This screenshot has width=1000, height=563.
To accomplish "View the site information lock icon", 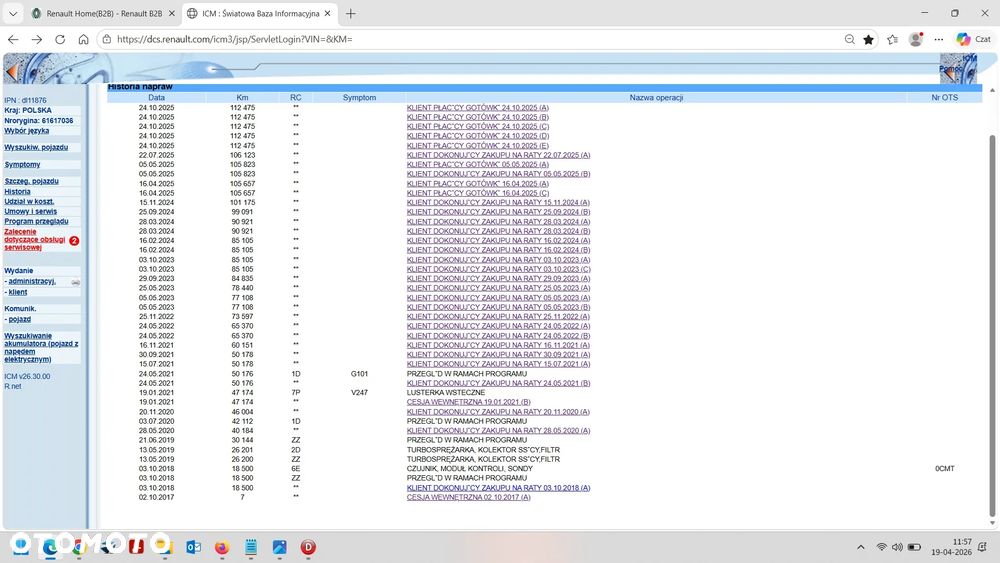I will tap(107, 40).
